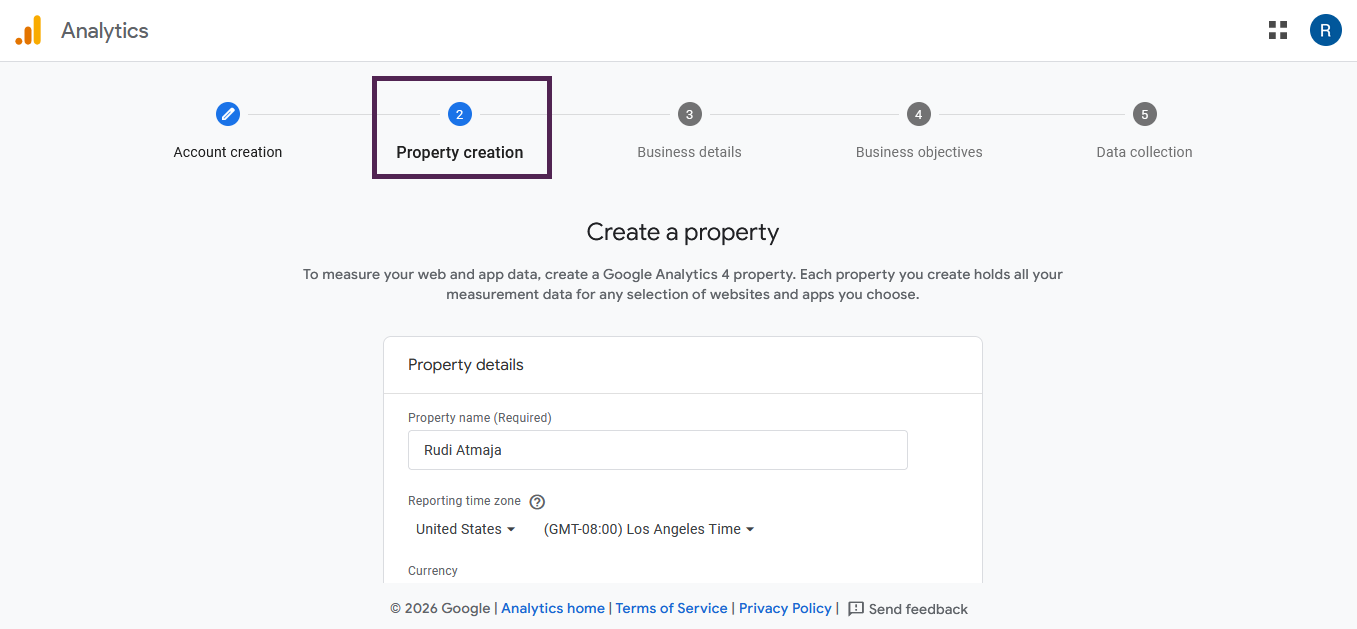The image size is (1357, 629).
Task: Open the account avatar labeled R
Action: [1325, 30]
